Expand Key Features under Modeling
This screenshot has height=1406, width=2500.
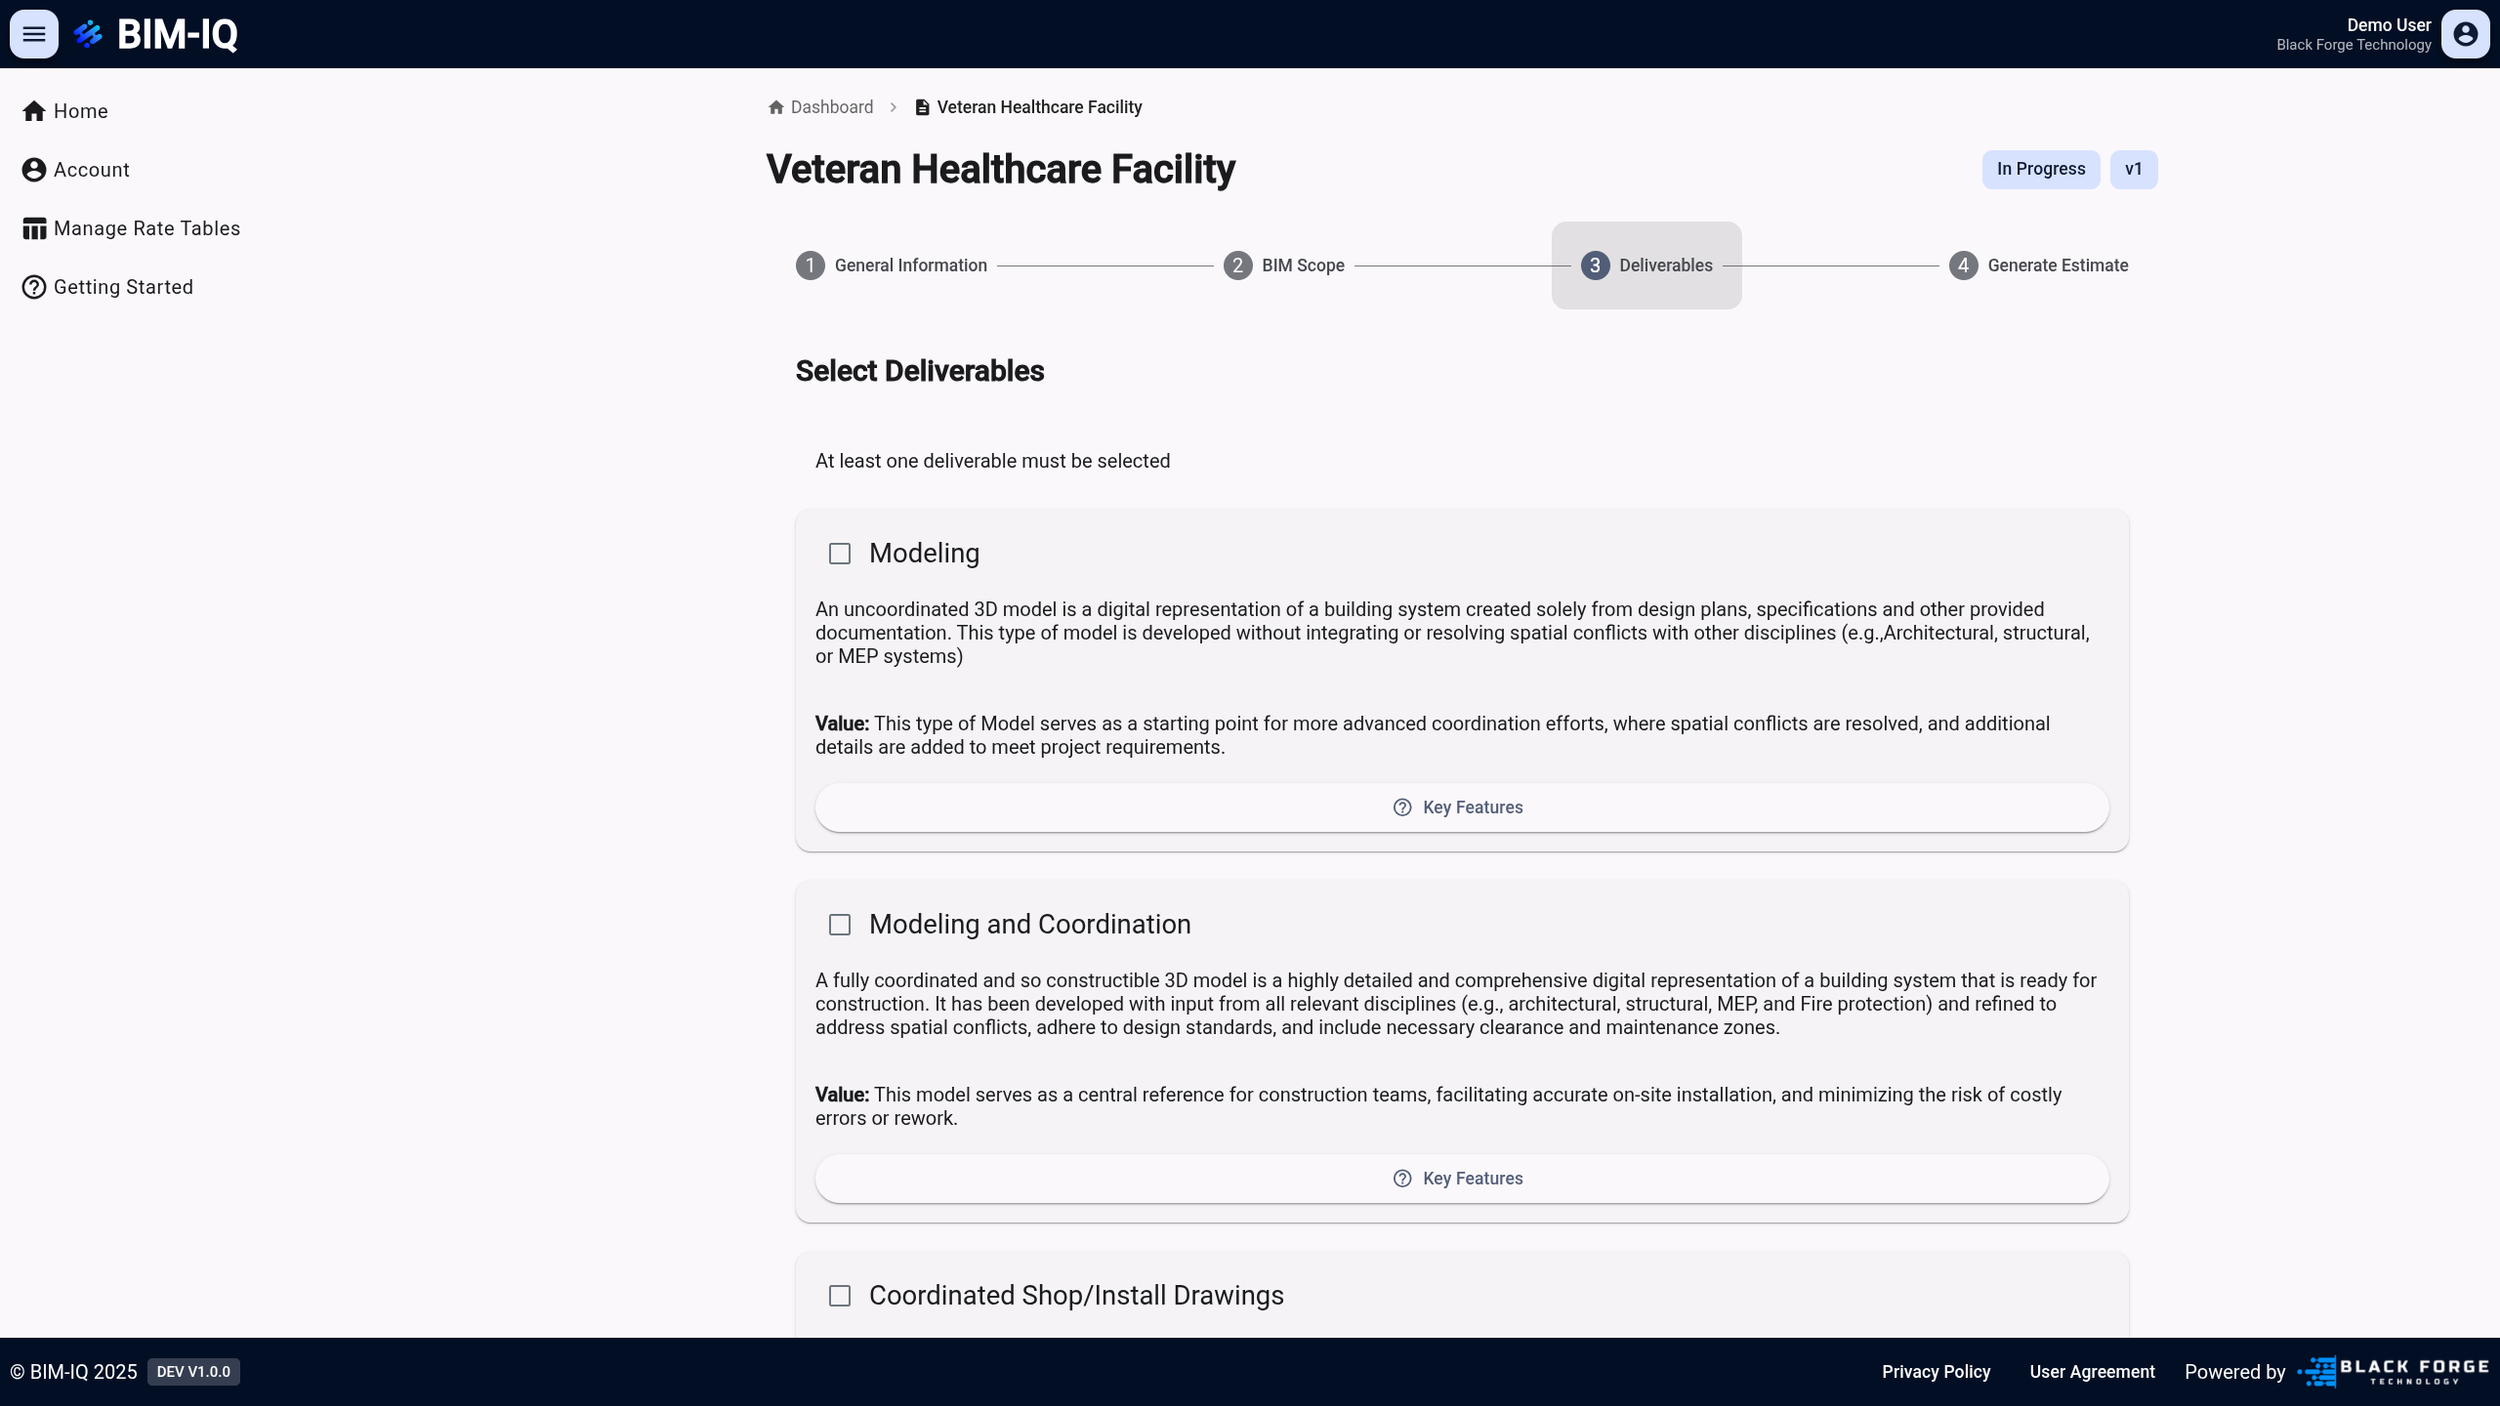[1461, 808]
